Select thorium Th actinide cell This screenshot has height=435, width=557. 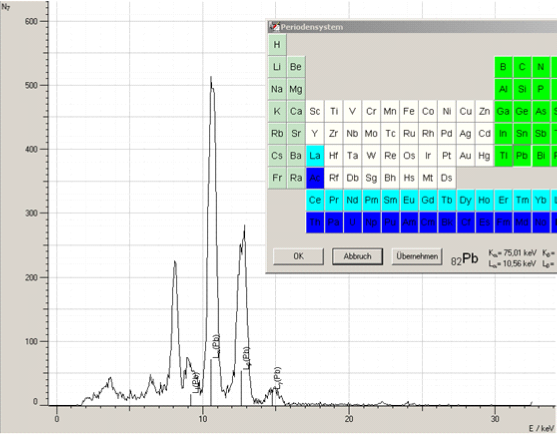pos(315,222)
